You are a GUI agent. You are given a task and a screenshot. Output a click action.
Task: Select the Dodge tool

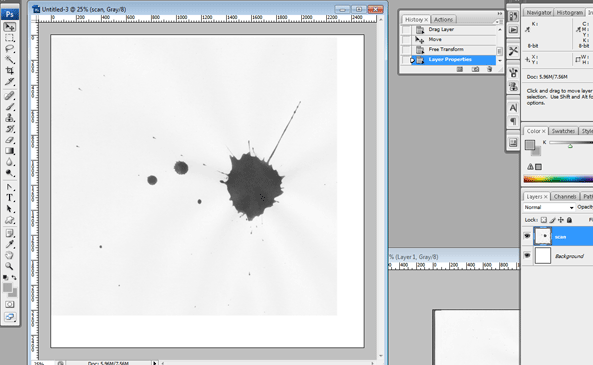point(9,173)
